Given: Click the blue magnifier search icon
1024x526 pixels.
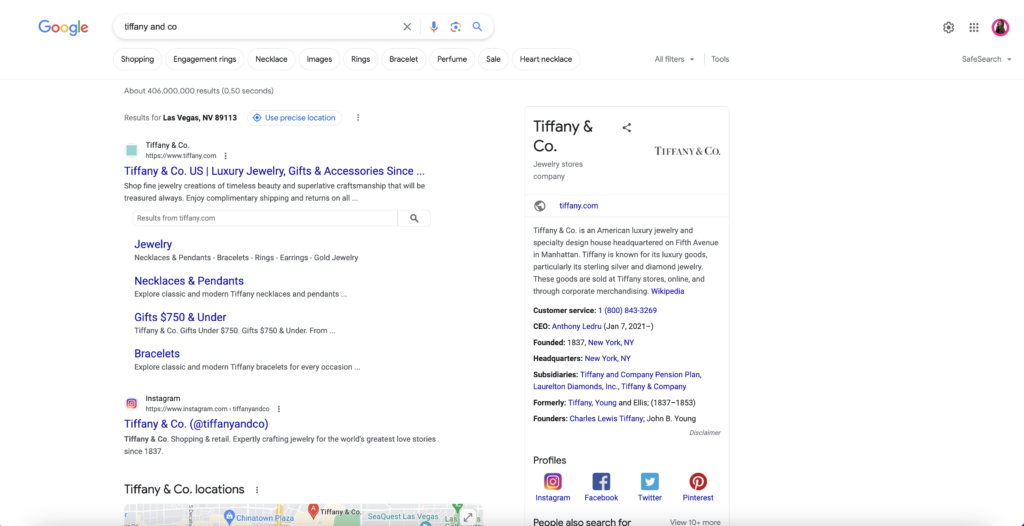Looking at the screenshot, I should pyautogui.click(x=477, y=27).
